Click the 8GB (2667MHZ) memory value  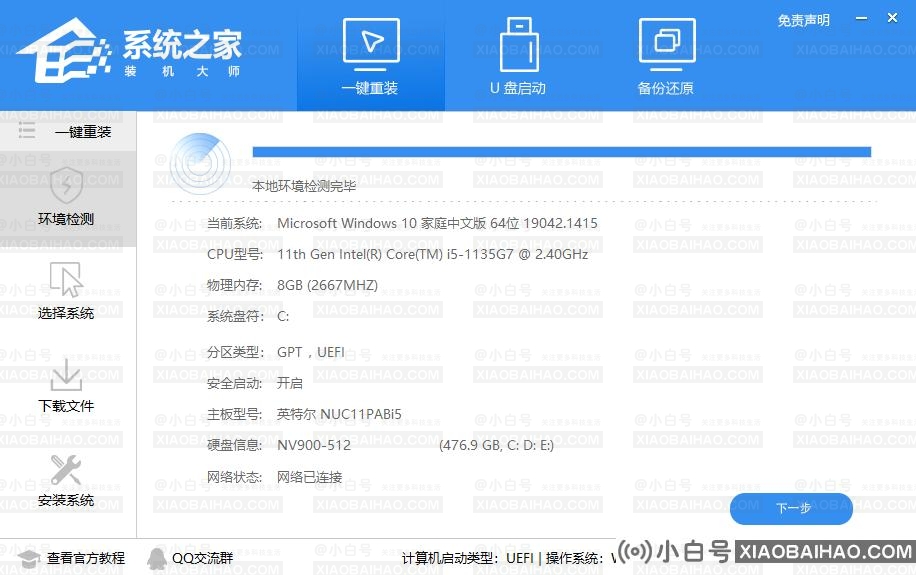pos(327,285)
